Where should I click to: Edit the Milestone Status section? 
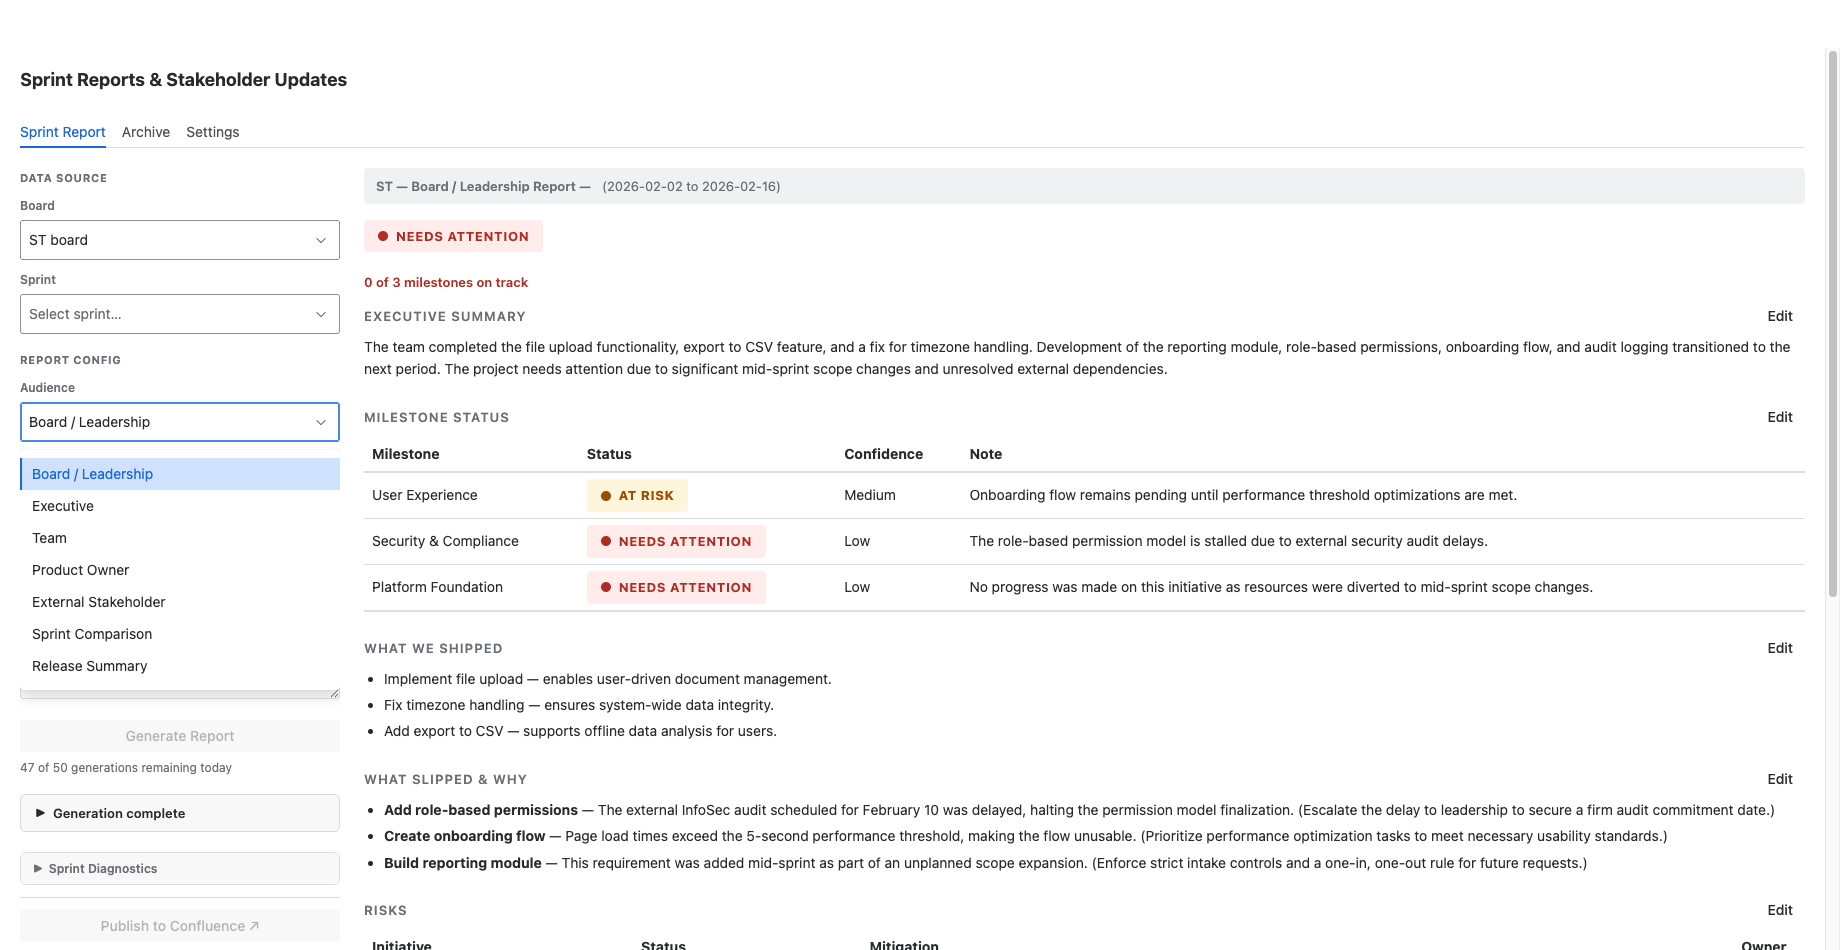click(x=1779, y=417)
